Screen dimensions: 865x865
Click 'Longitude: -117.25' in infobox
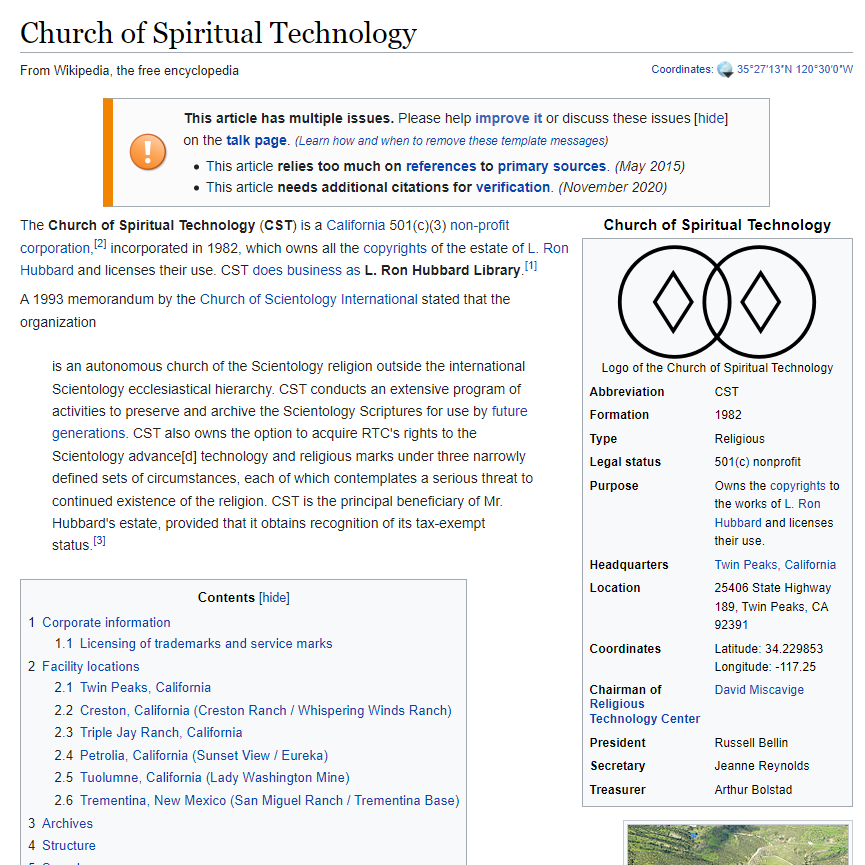[x=765, y=667]
